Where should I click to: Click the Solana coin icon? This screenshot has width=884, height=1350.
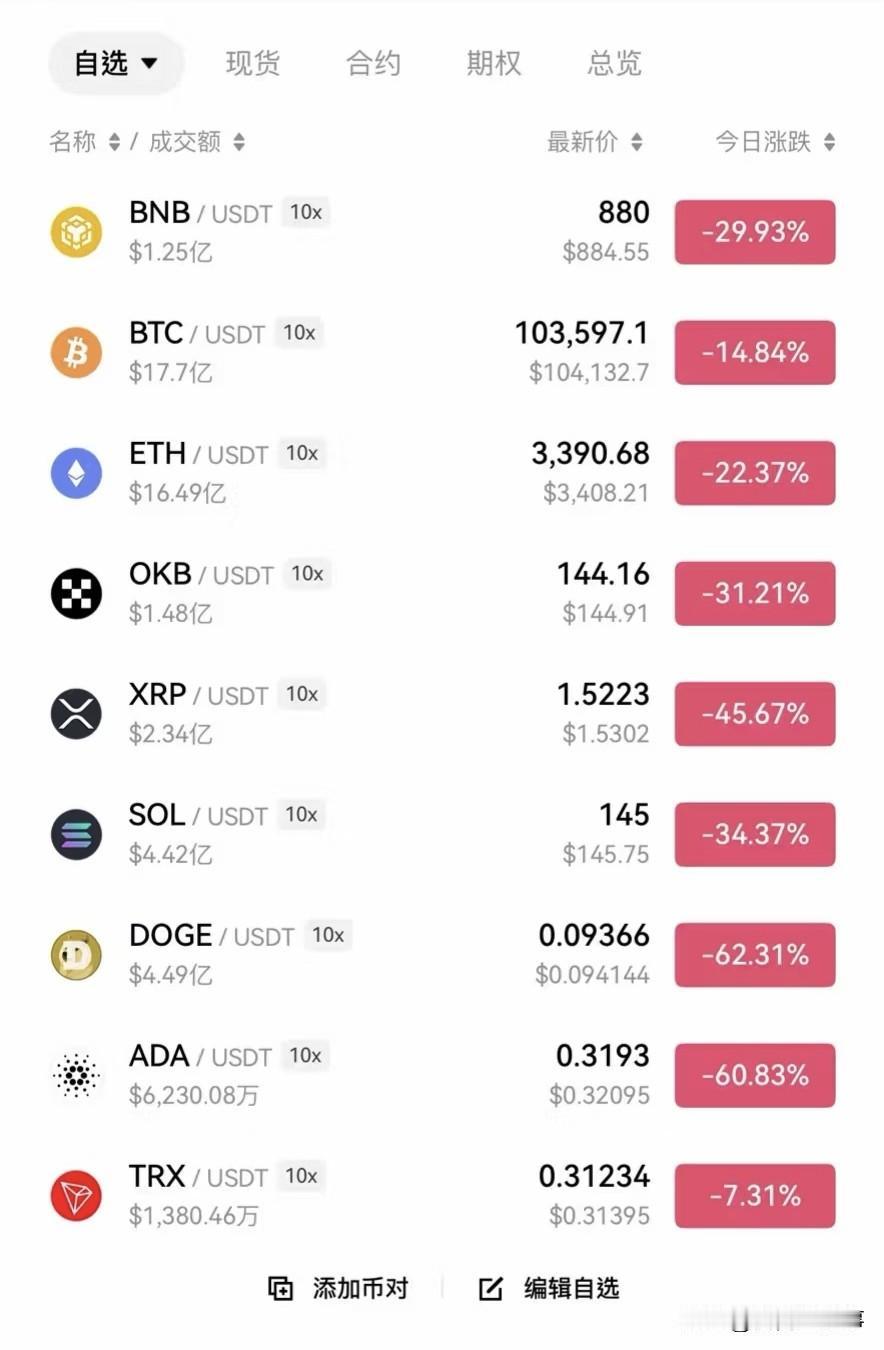click(76, 834)
